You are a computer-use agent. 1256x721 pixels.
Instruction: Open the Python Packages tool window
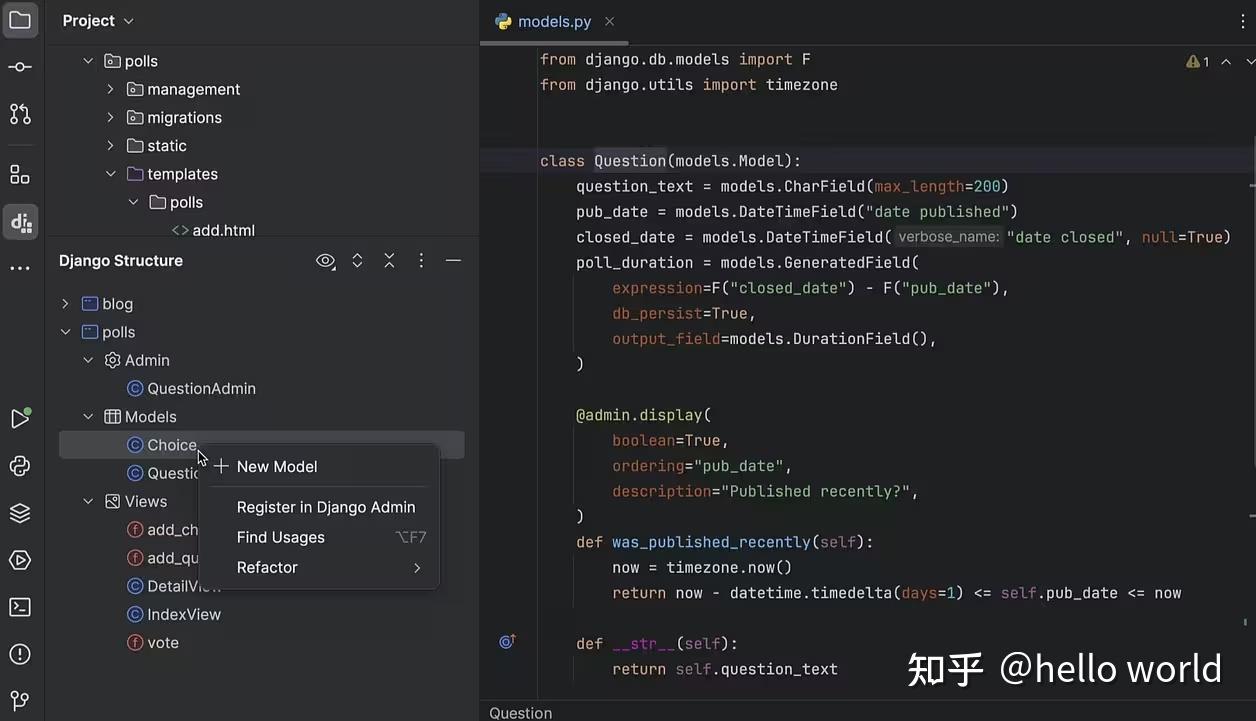(x=21, y=465)
